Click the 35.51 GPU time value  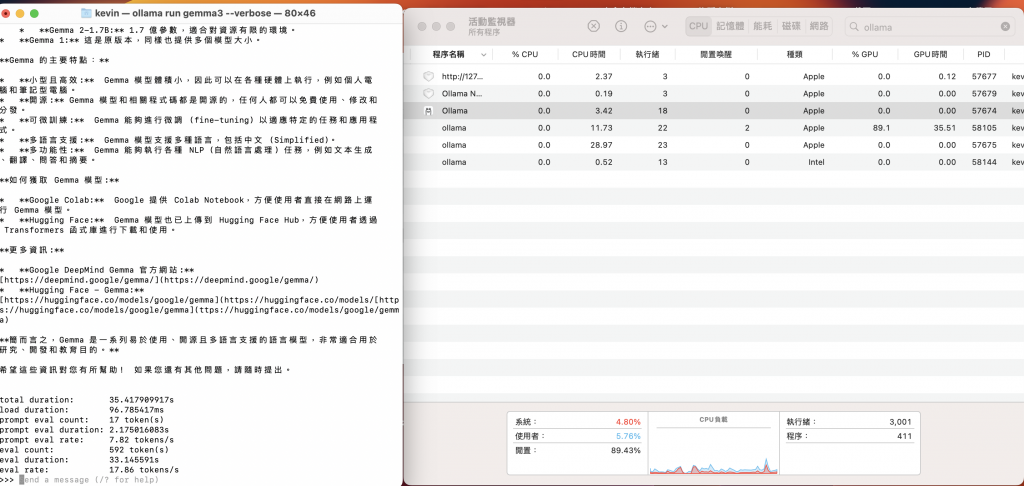(945, 128)
